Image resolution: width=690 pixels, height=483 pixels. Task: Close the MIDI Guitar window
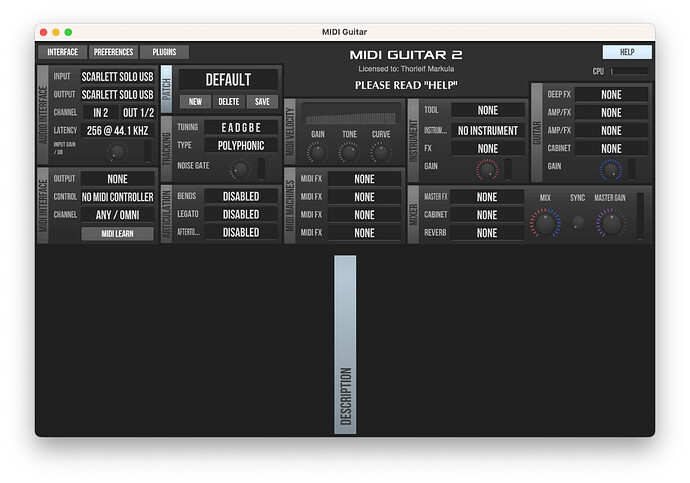(44, 32)
